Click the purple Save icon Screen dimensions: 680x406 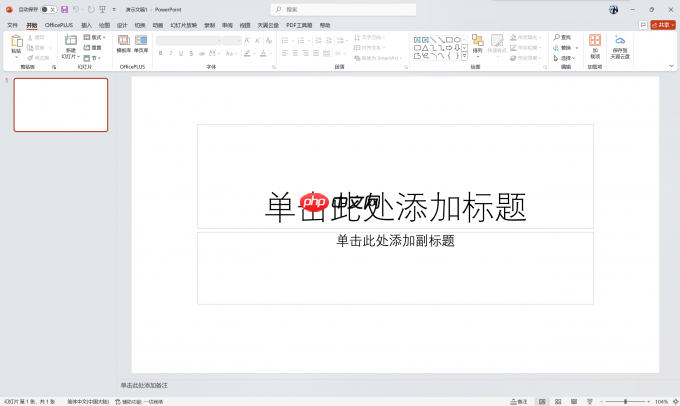pos(65,9)
